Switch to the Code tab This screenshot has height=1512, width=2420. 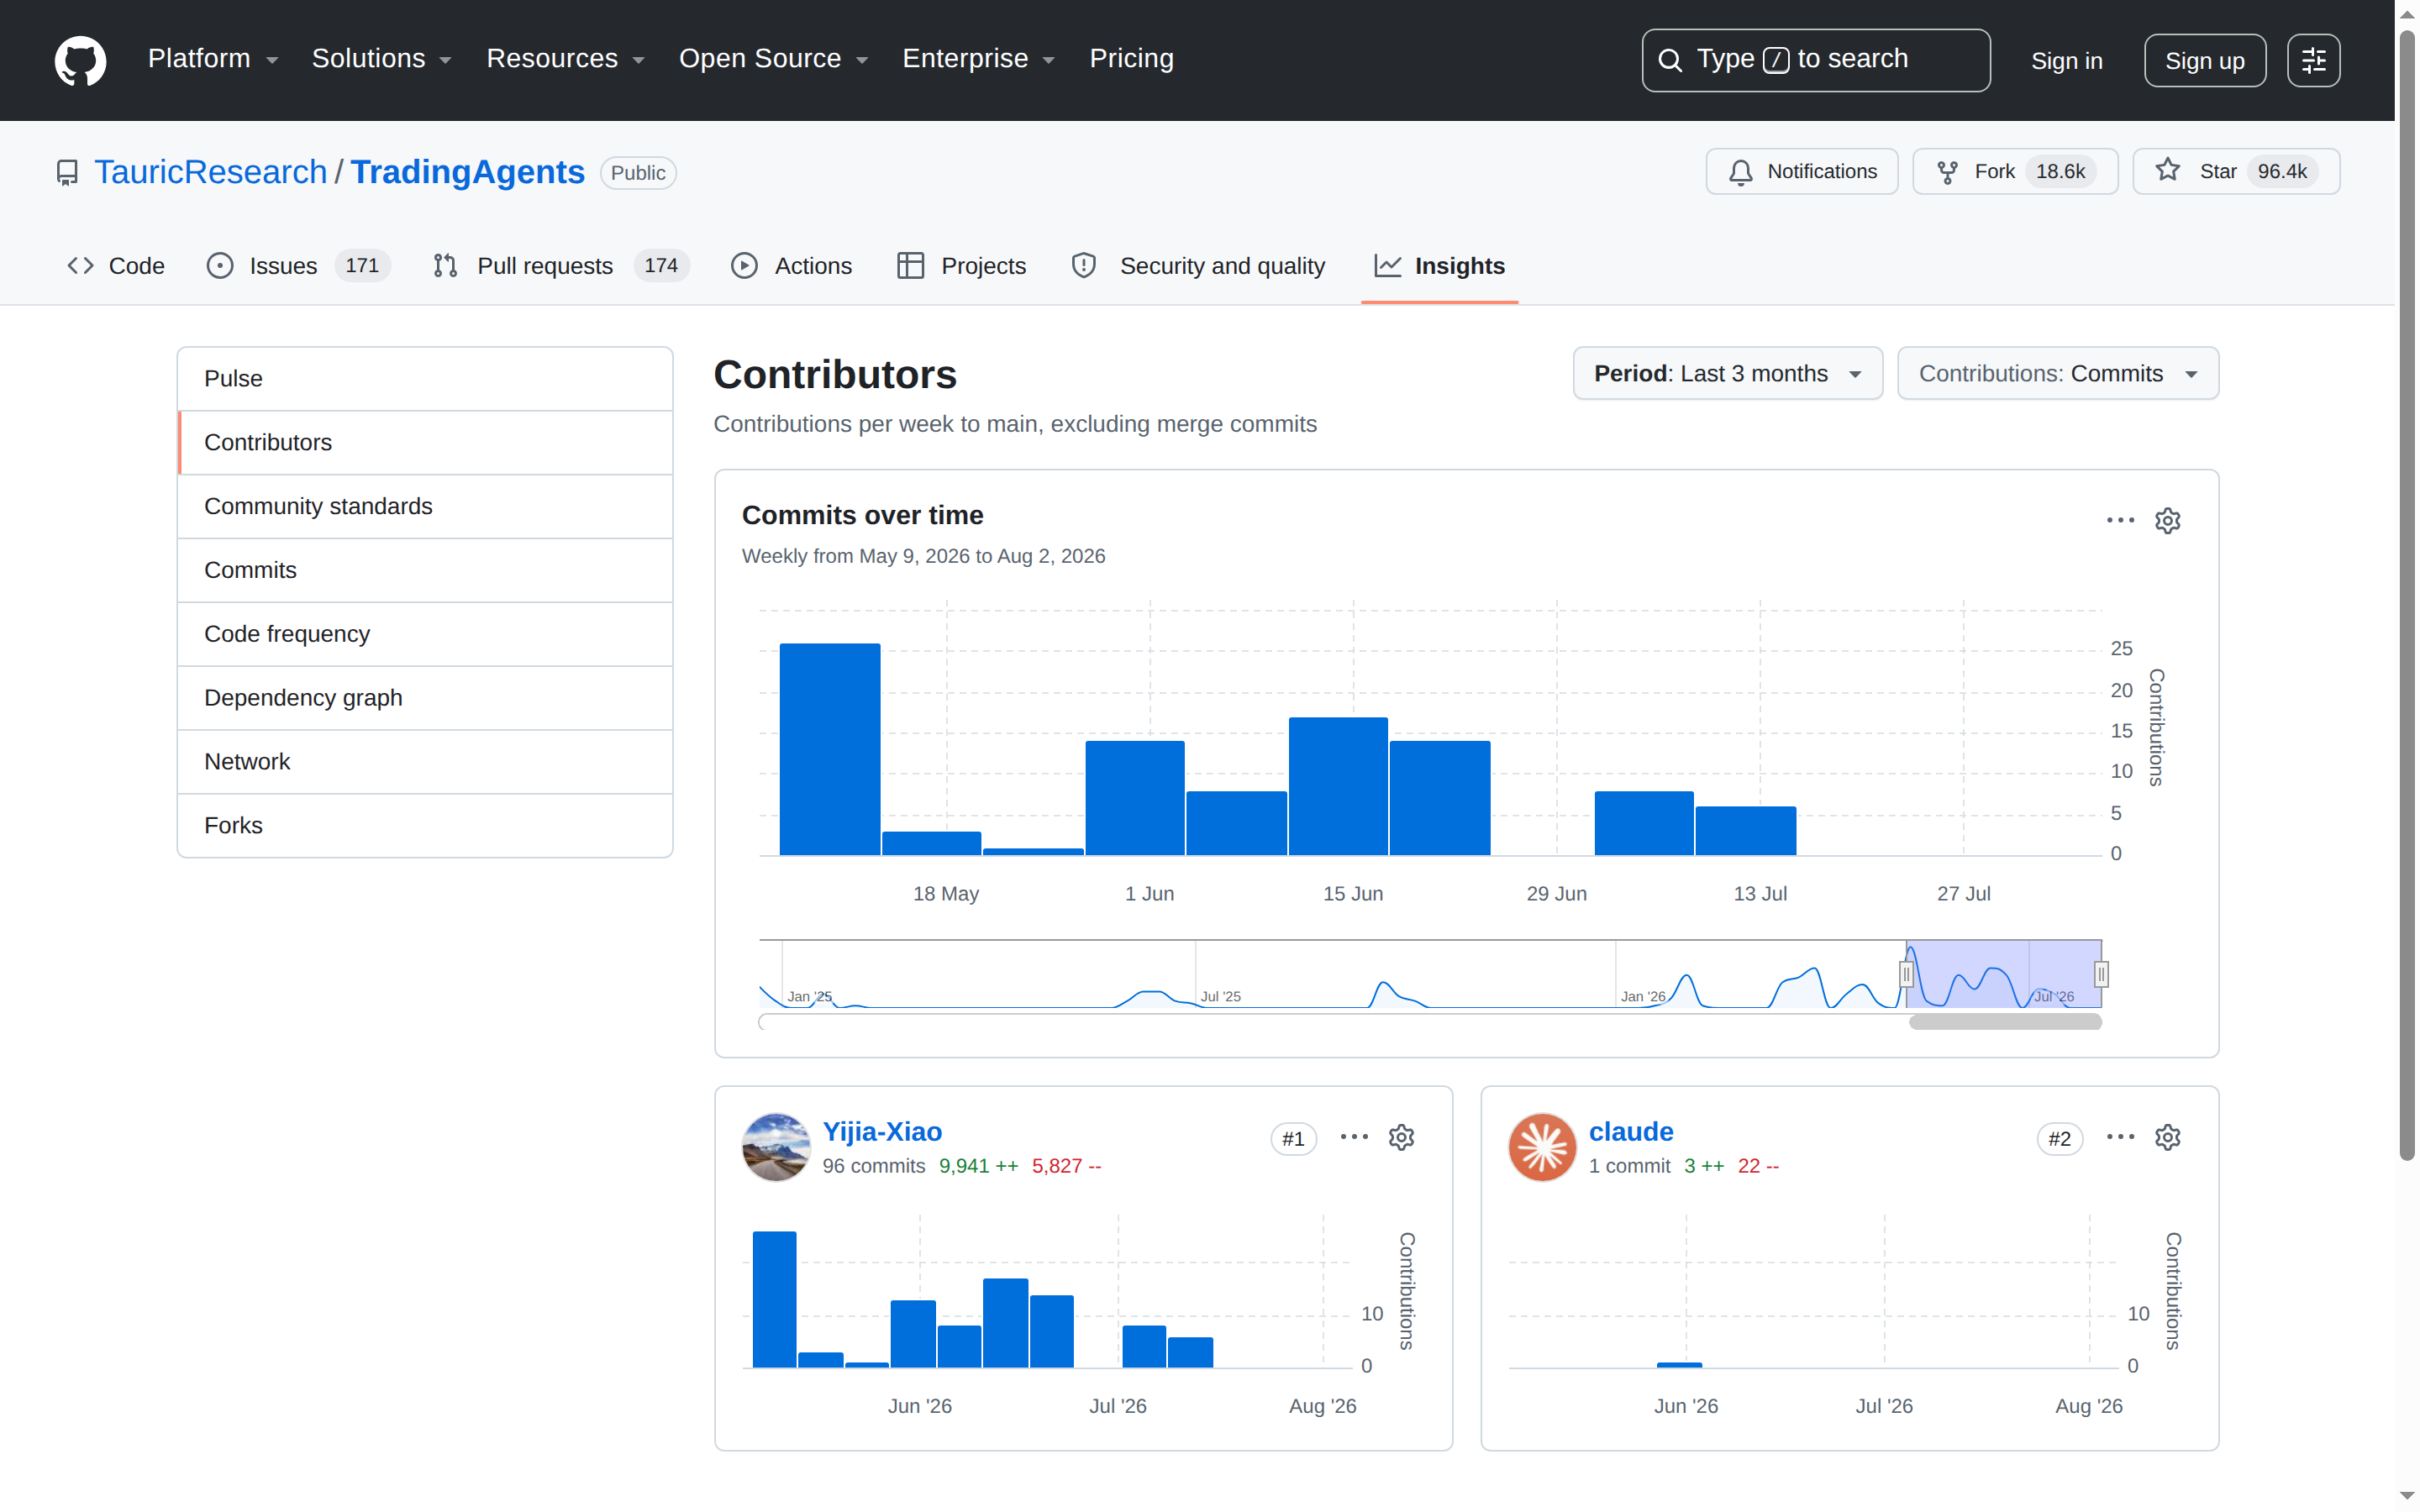pyautogui.click(x=116, y=266)
